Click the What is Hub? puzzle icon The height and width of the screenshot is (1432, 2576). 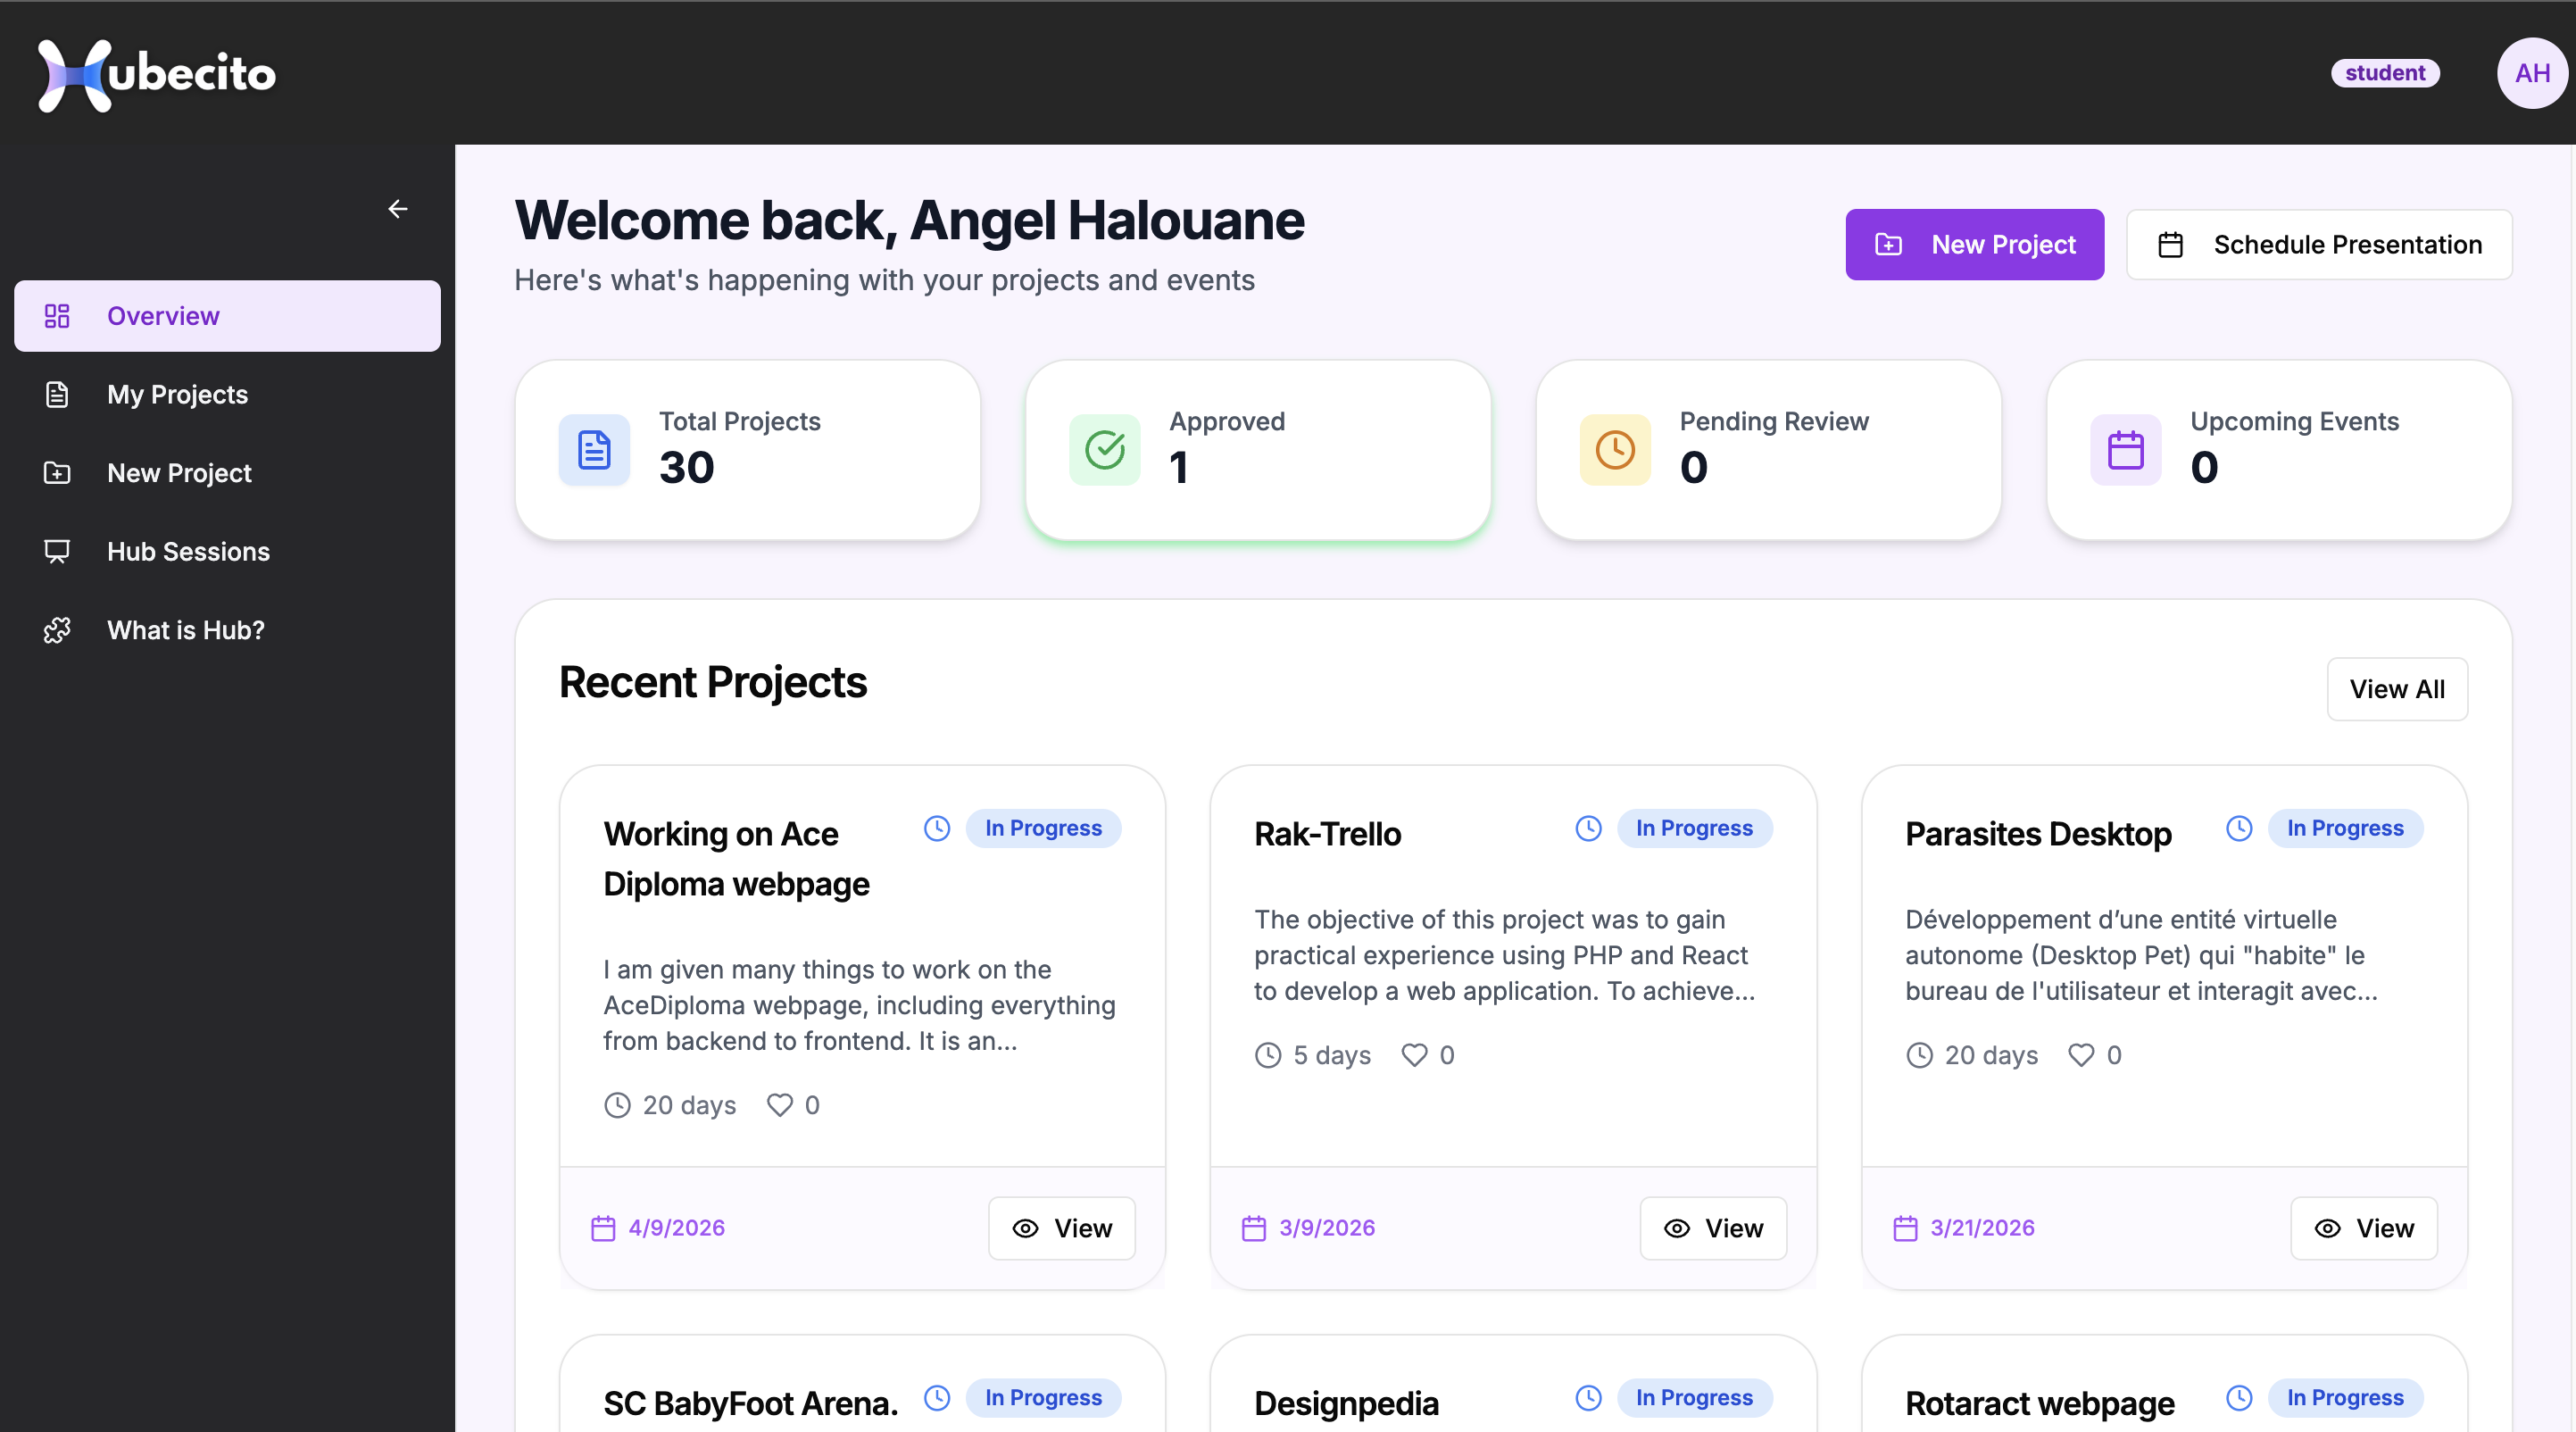pos(57,630)
